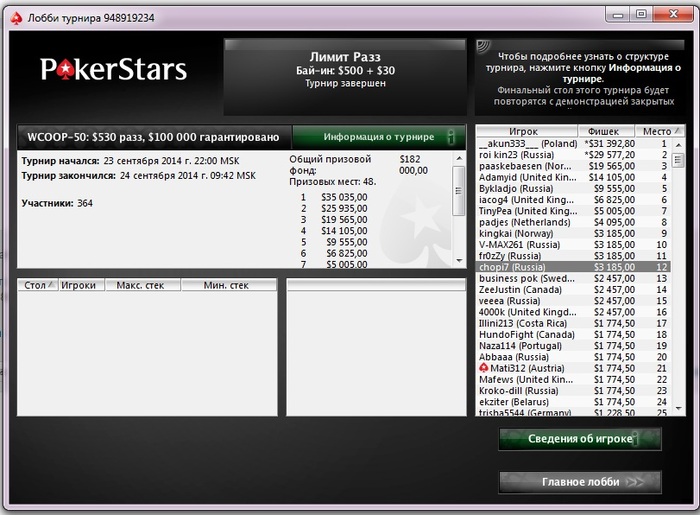Sort players by Место column

tap(660, 131)
